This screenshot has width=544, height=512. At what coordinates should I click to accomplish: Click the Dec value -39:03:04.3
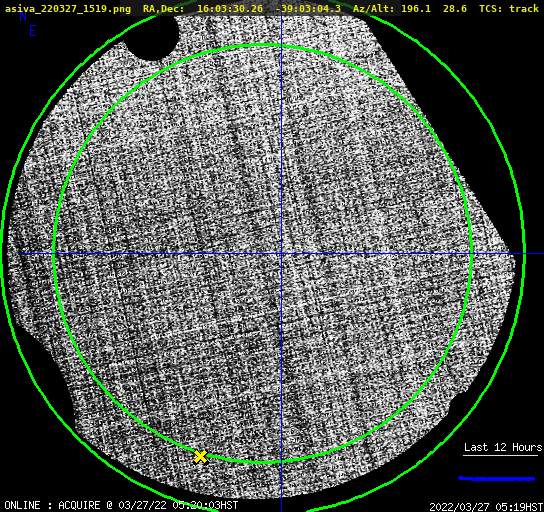(308, 9)
